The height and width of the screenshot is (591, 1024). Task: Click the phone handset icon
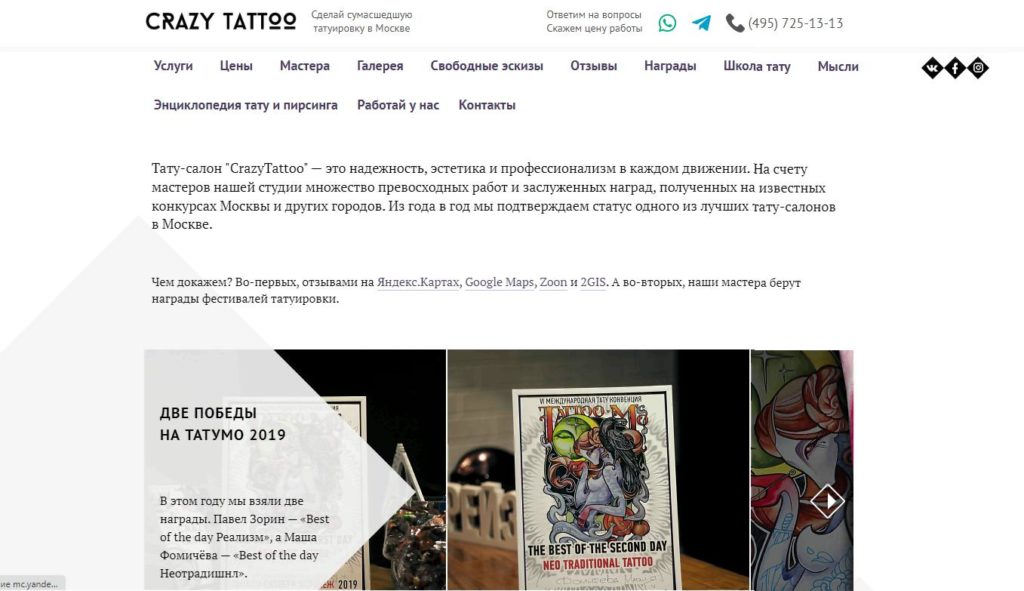point(735,23)
